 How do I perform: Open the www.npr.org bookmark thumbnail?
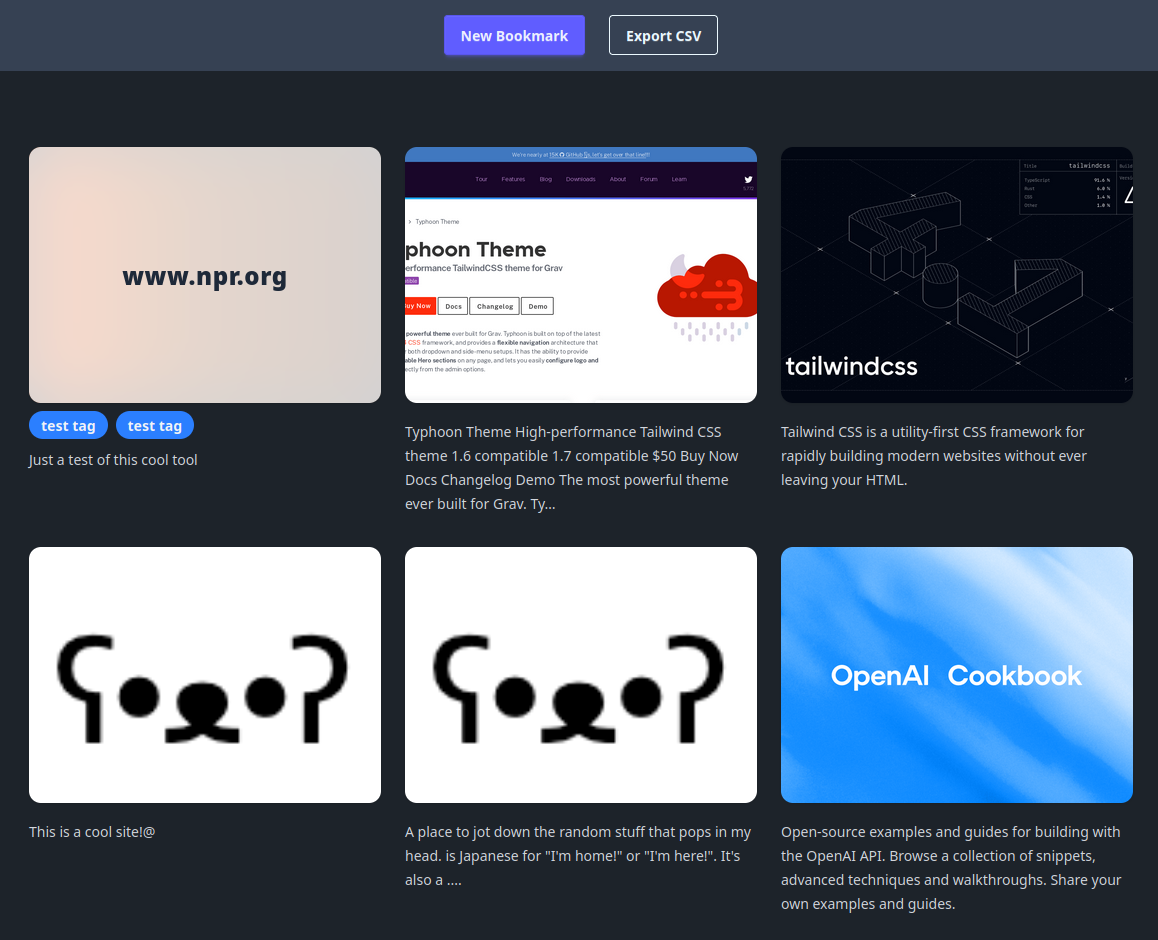click(205, 275)
